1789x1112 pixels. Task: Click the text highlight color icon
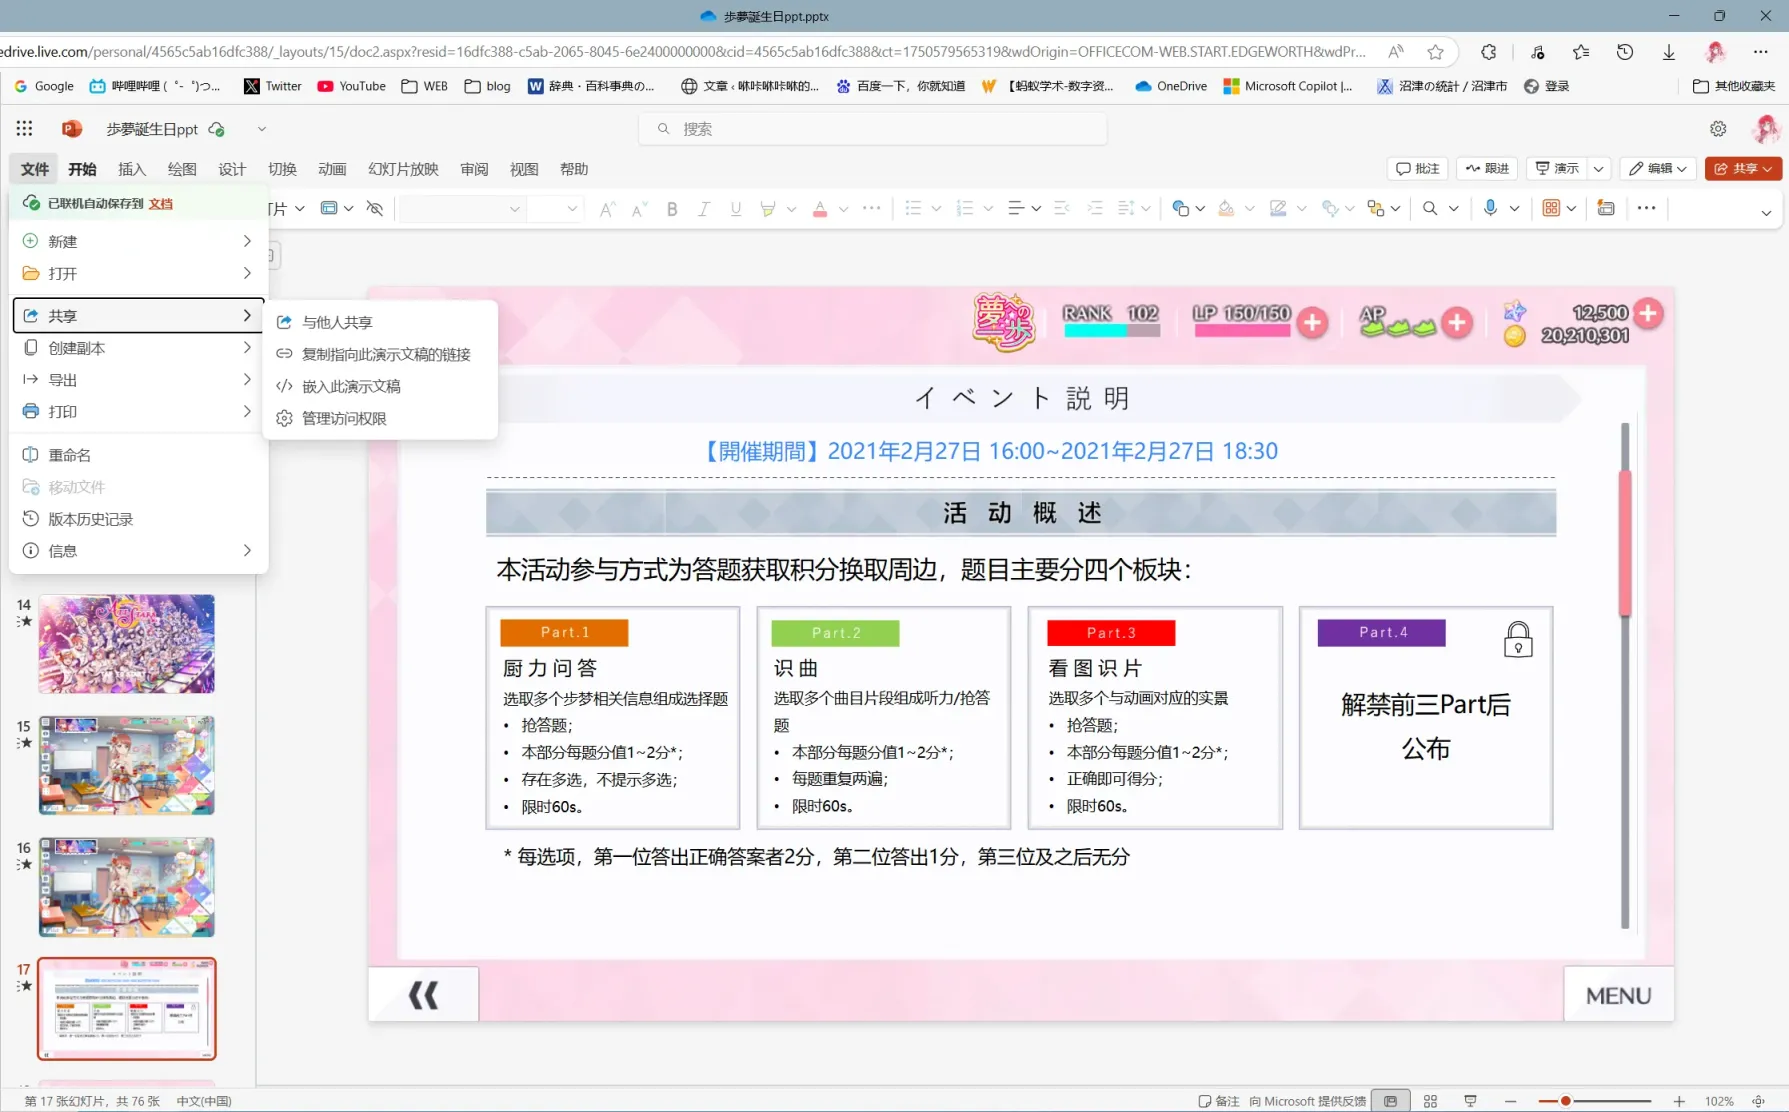[x=768, y=208]
